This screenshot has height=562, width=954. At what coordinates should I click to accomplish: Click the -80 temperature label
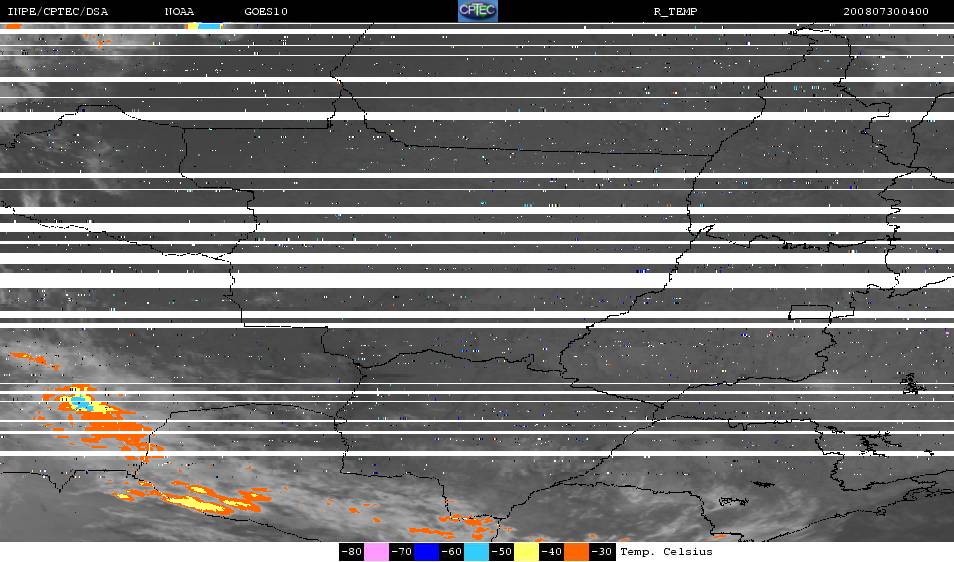[351, 552]
